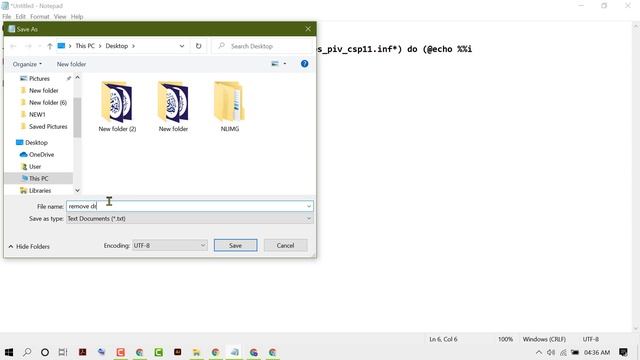
Task: Select User in the navigation pane
Action: 35,167
